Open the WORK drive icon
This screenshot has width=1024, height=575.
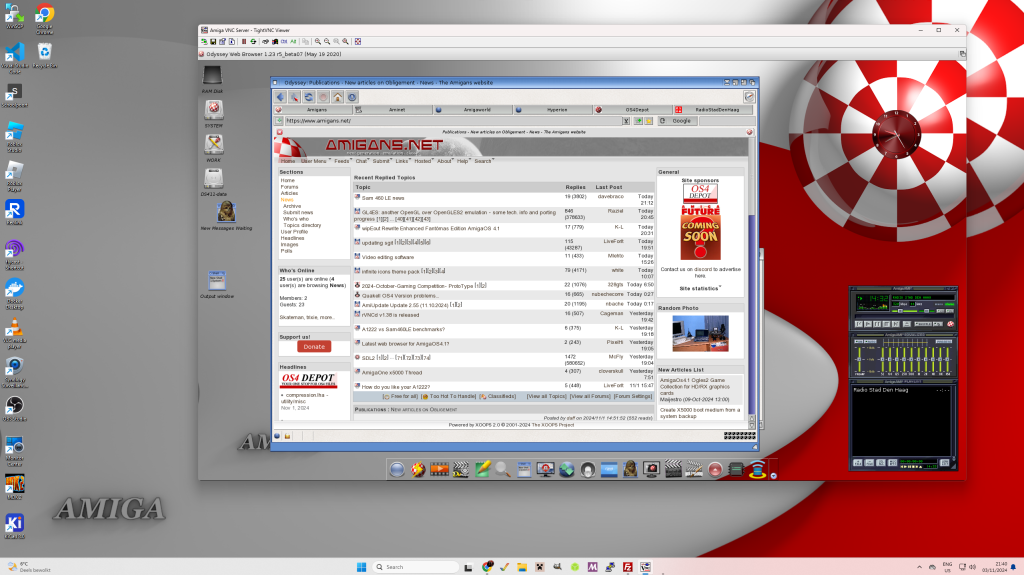coord(214,144)
